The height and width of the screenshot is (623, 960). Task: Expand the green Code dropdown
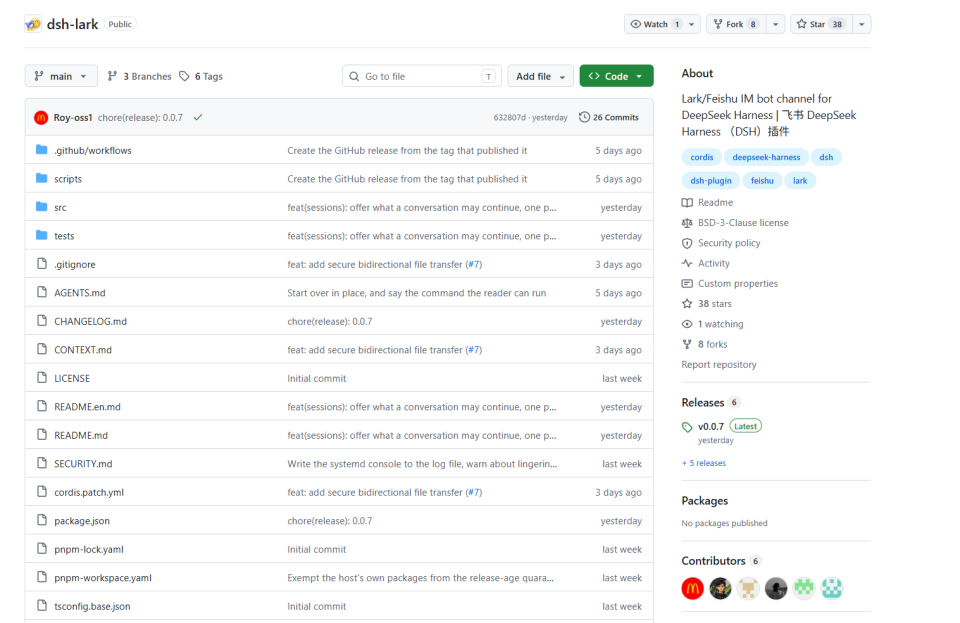coord(616,76)
